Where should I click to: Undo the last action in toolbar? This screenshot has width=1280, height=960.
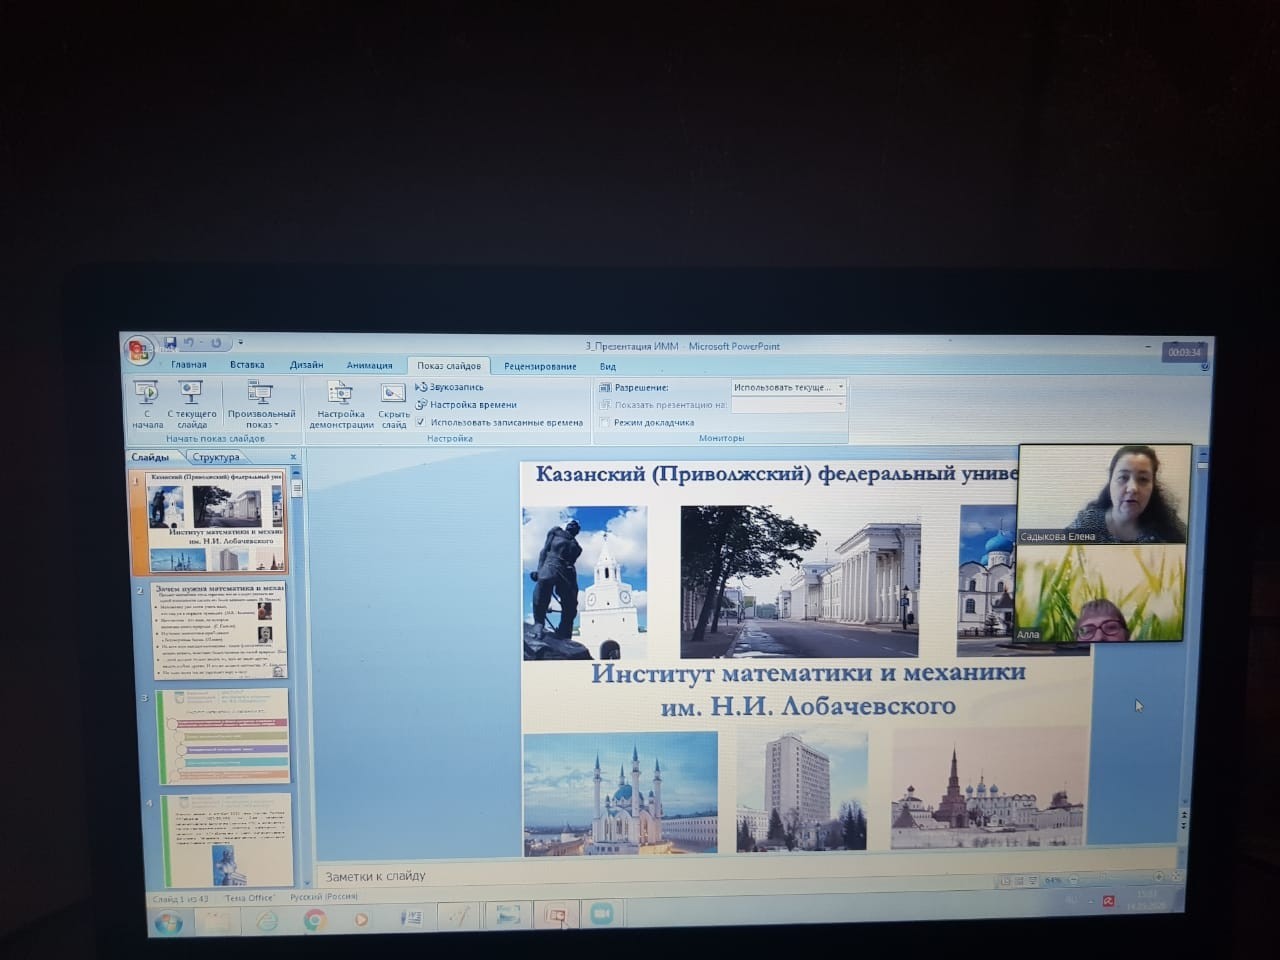pos(189,343)
